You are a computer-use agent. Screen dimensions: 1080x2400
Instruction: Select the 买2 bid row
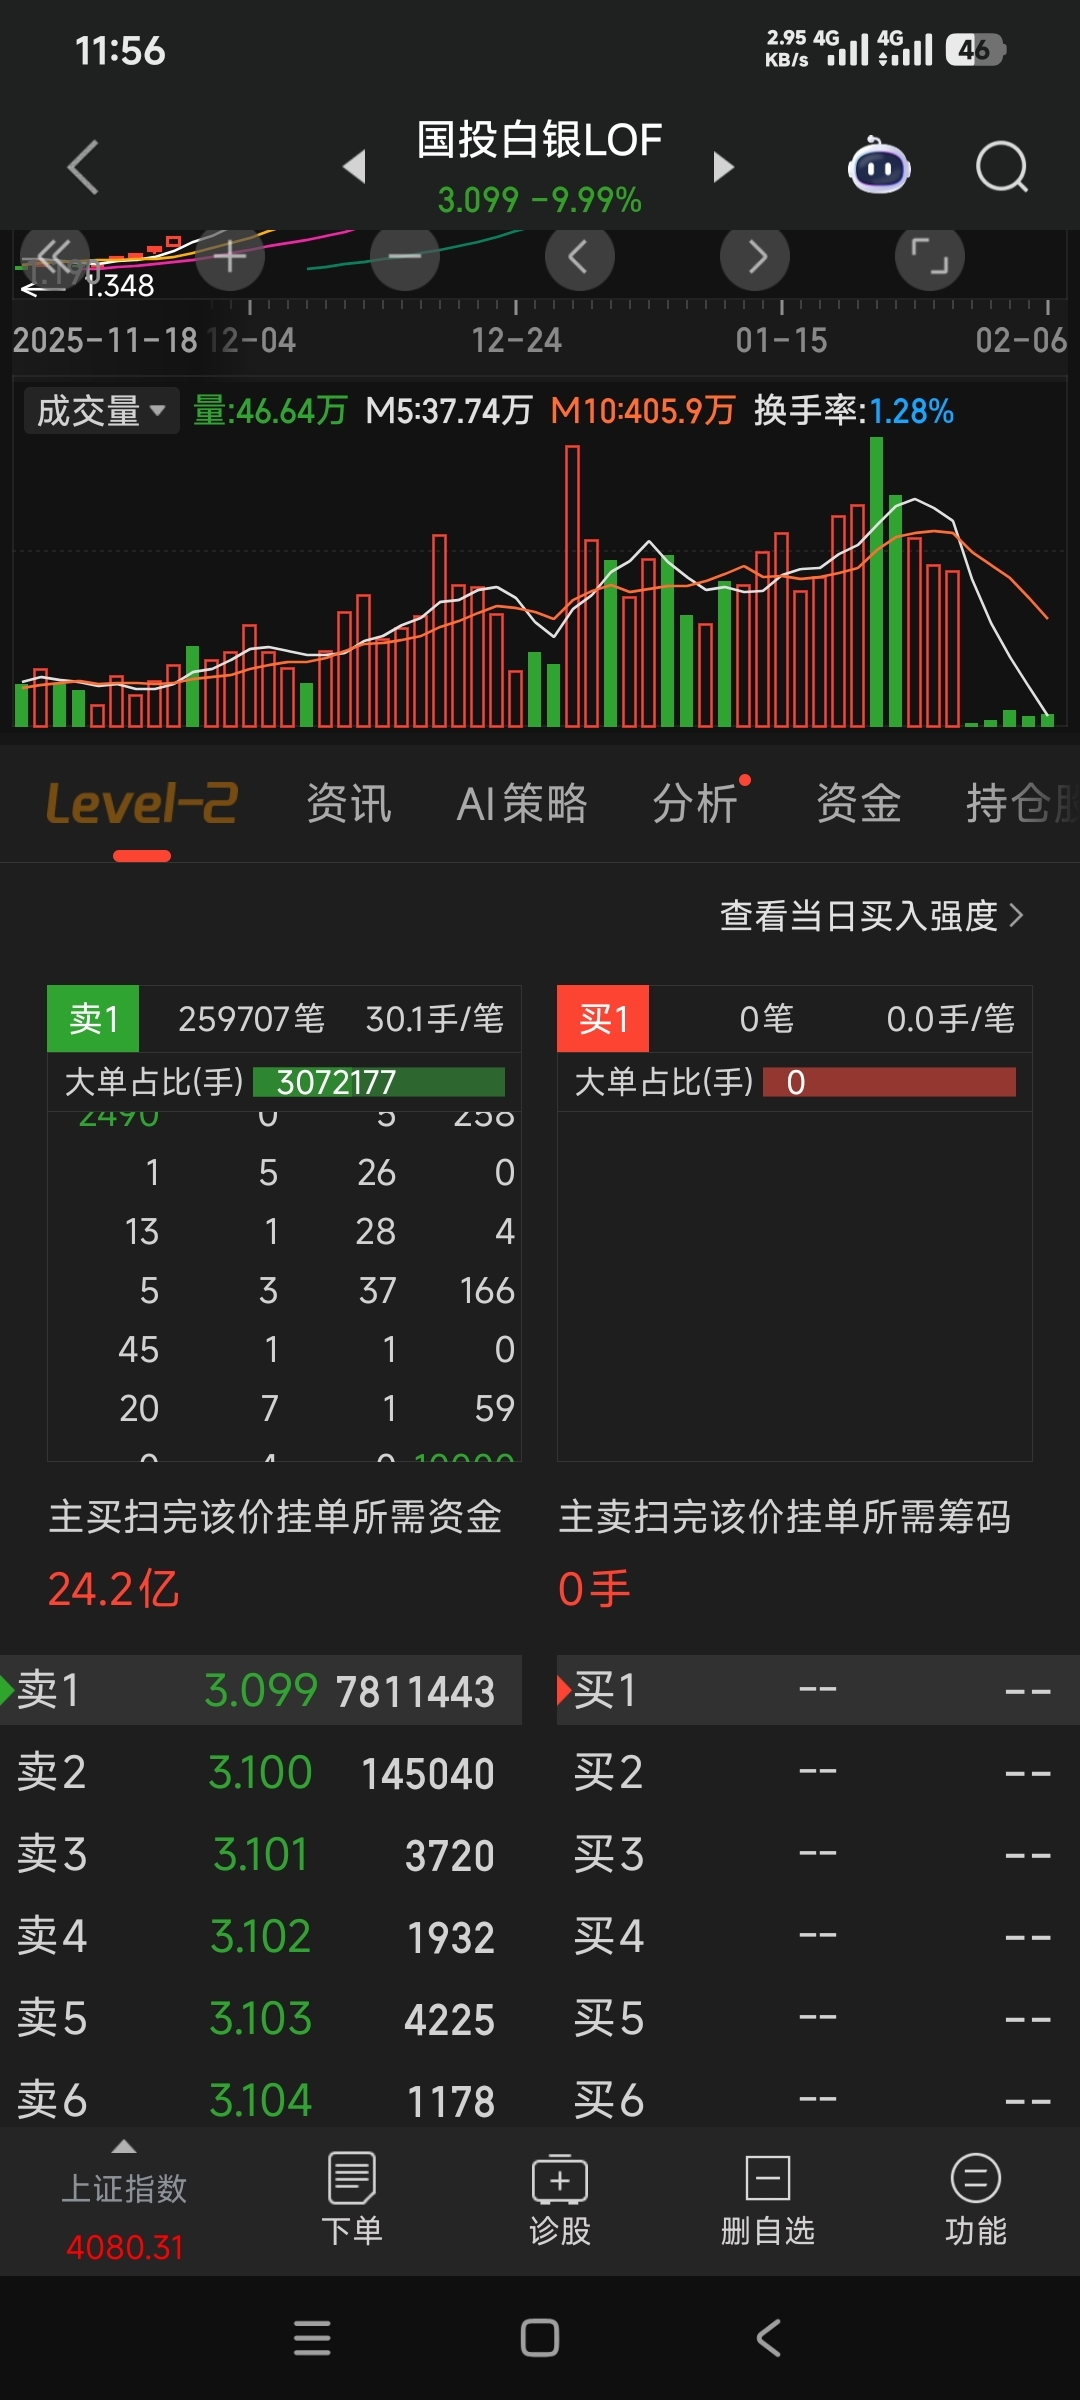818,1773
